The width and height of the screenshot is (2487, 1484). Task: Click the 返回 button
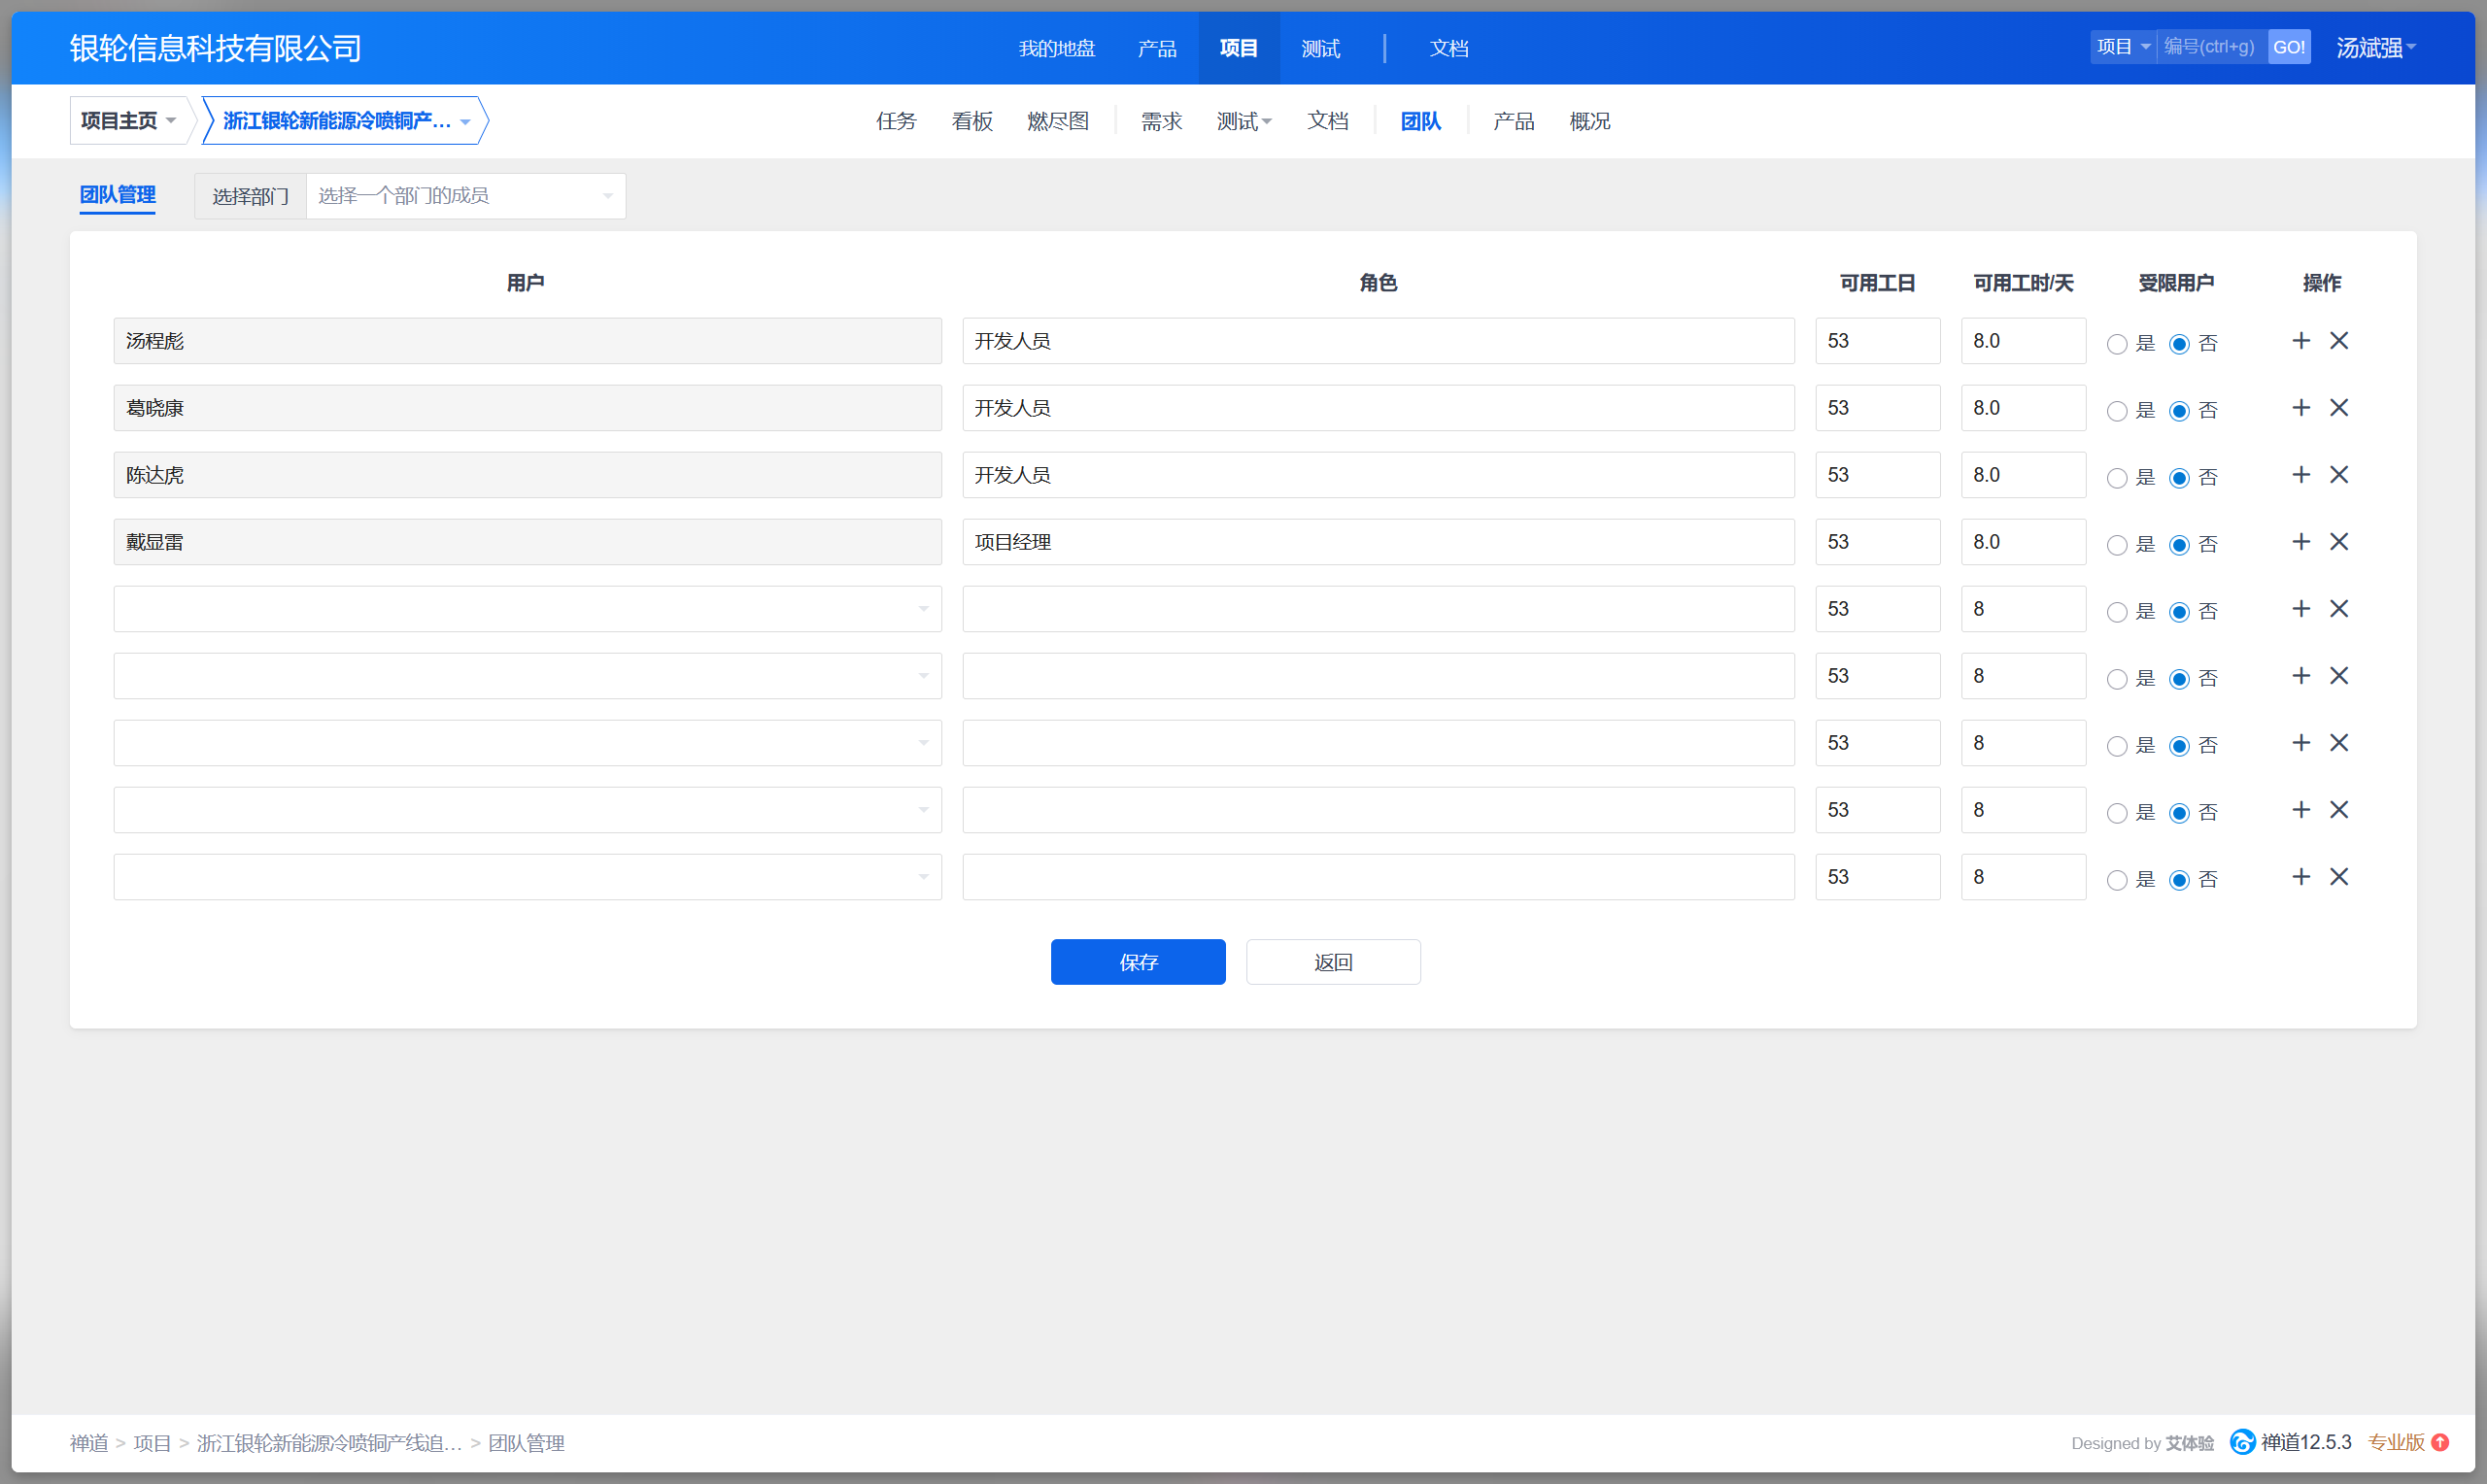pyautogui.click(x=1332, y=962)
